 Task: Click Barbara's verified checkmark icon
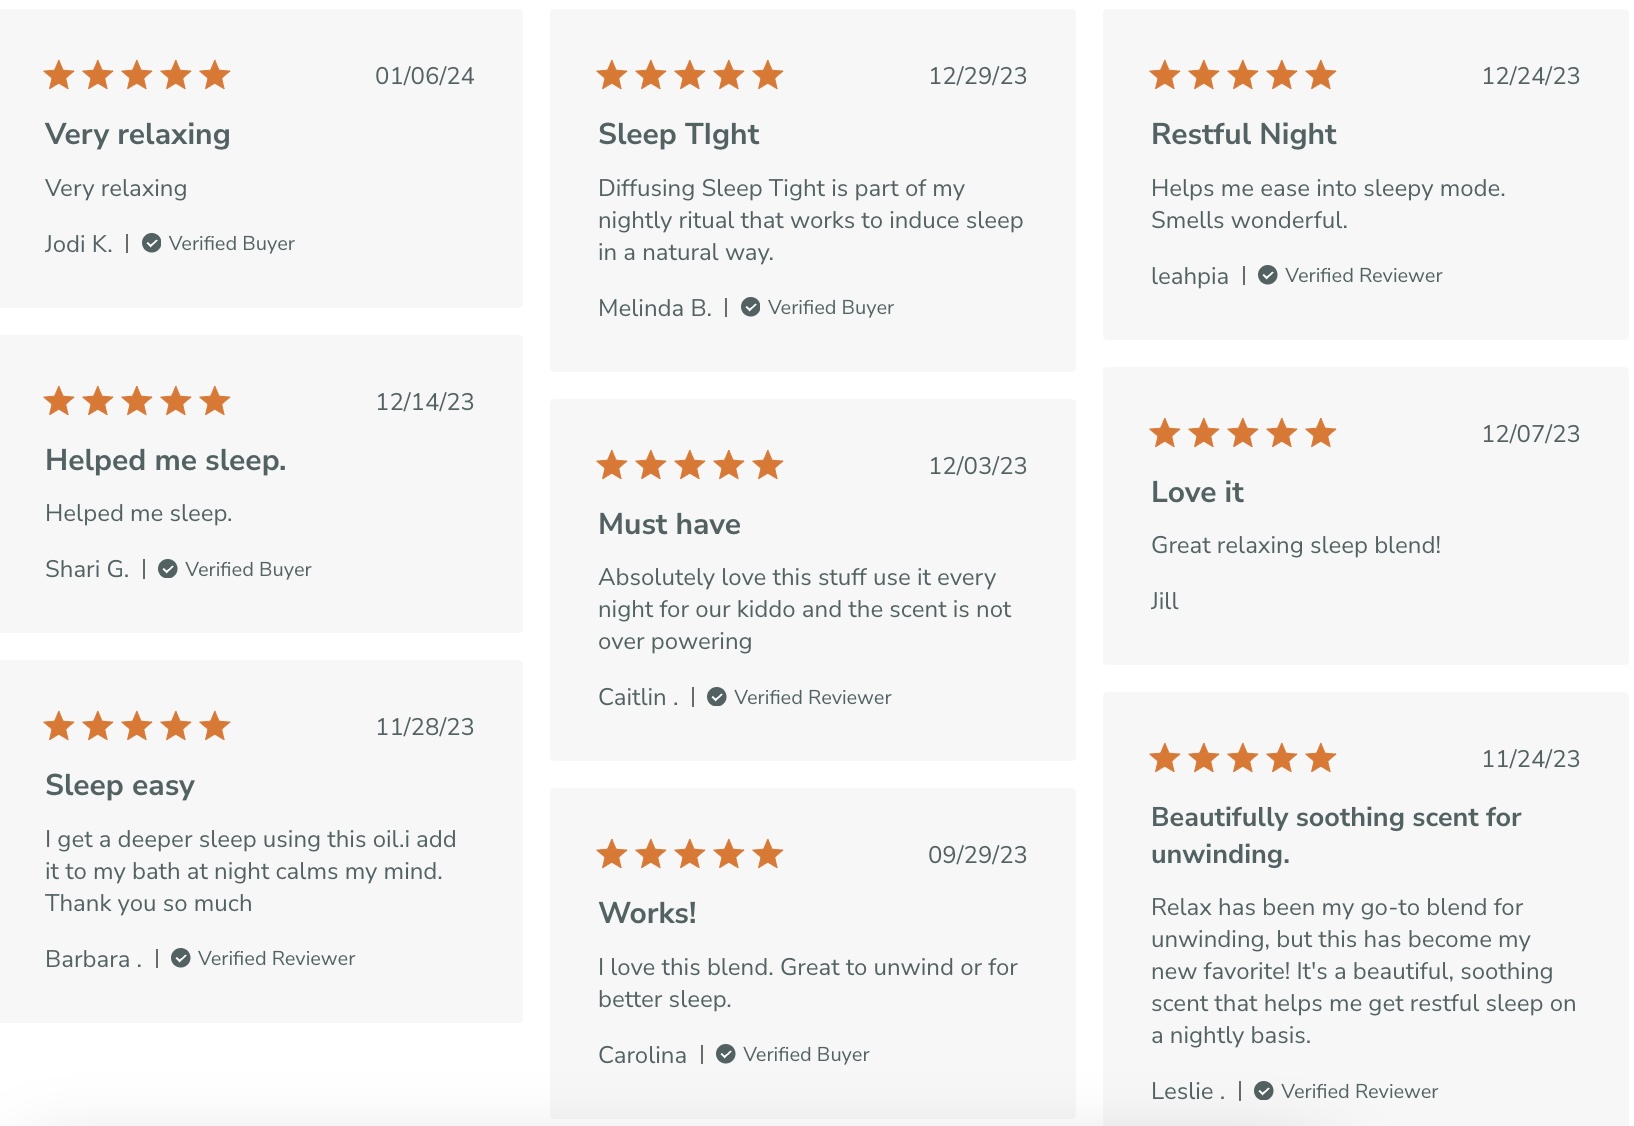click(181, 958)
